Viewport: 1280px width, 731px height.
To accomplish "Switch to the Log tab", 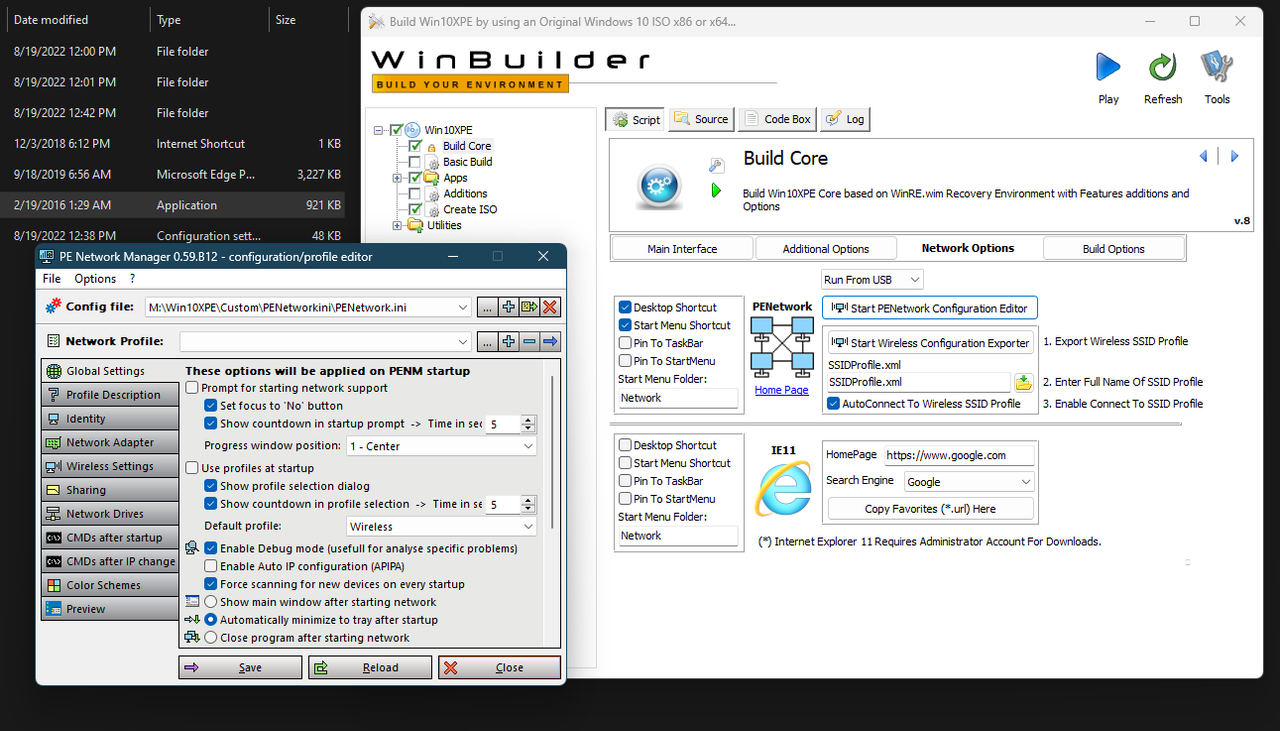I will pyautogui.click(x=845, y=119).
